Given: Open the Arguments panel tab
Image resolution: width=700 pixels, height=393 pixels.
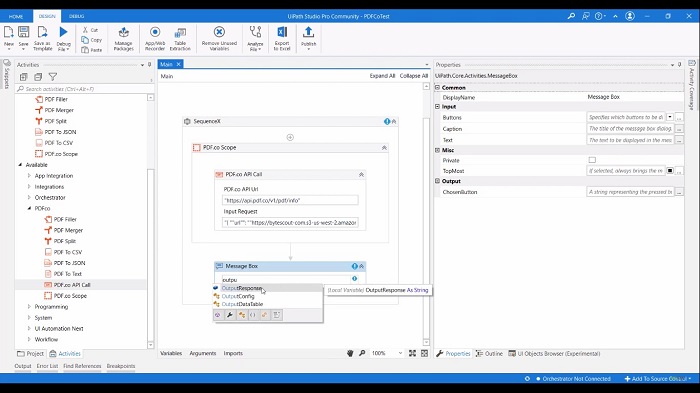Looking at the screenshot, I should pyautogui.click(x=203, y=353).
